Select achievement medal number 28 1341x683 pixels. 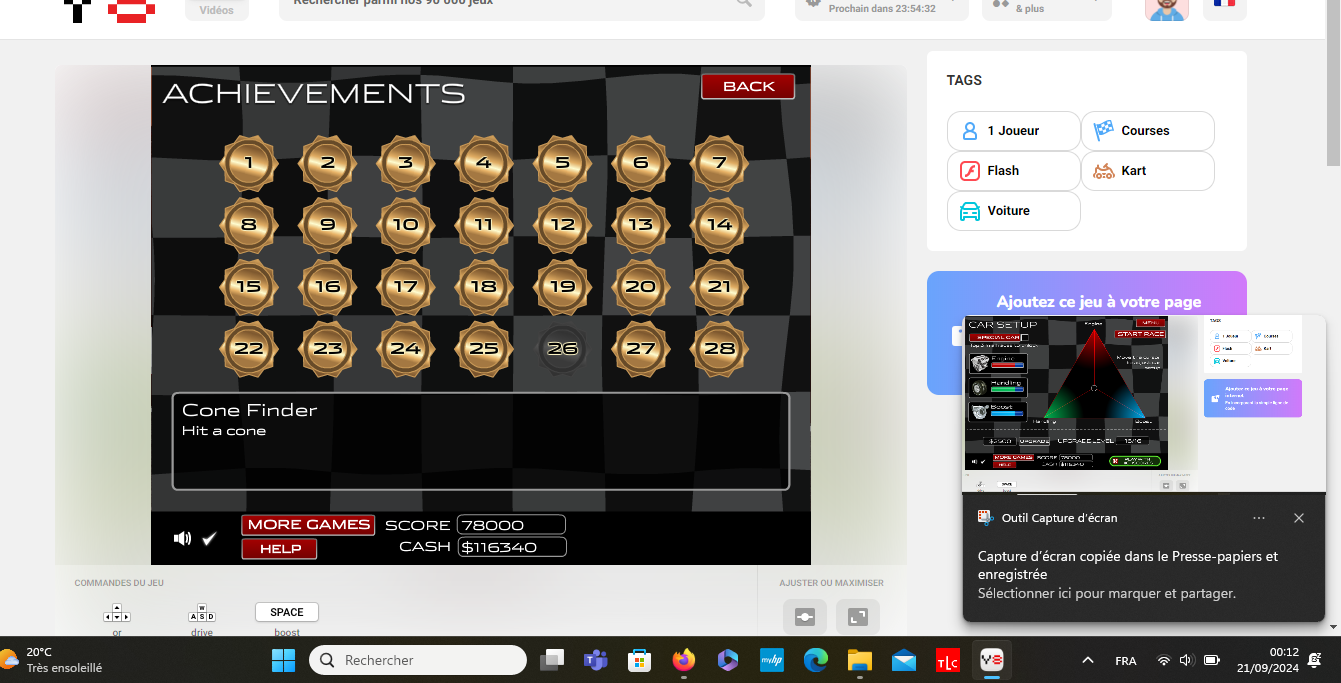click(x=719, y=349)
